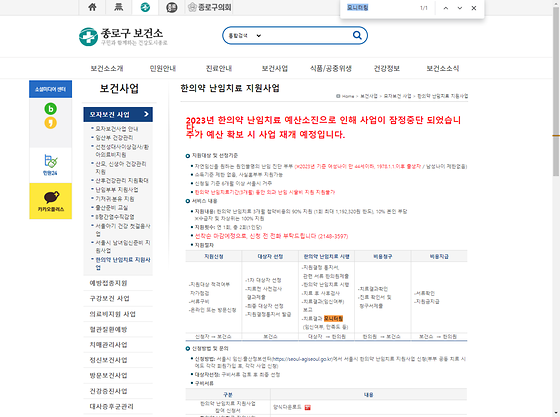Open the 식품/공중위생 menu
The width and height of the screenshot is (560, 417).
click(x=331, y=68)
